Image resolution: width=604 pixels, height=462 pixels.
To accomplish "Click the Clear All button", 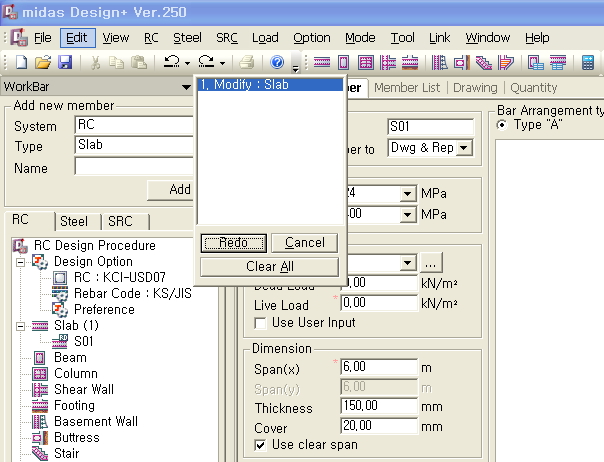I will 270,267.
